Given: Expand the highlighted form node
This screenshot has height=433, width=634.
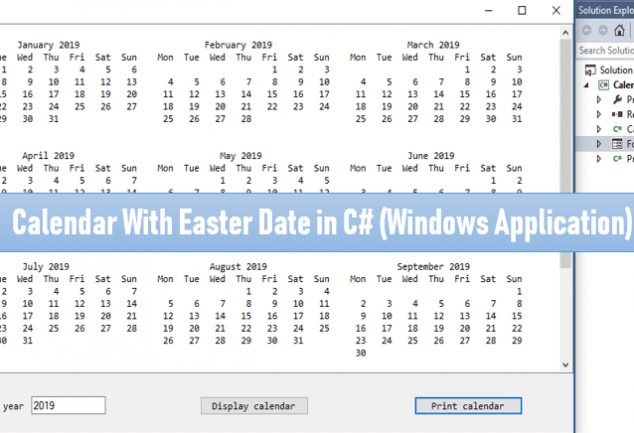Looking at the screenshot, I should (x=599, y=144).
